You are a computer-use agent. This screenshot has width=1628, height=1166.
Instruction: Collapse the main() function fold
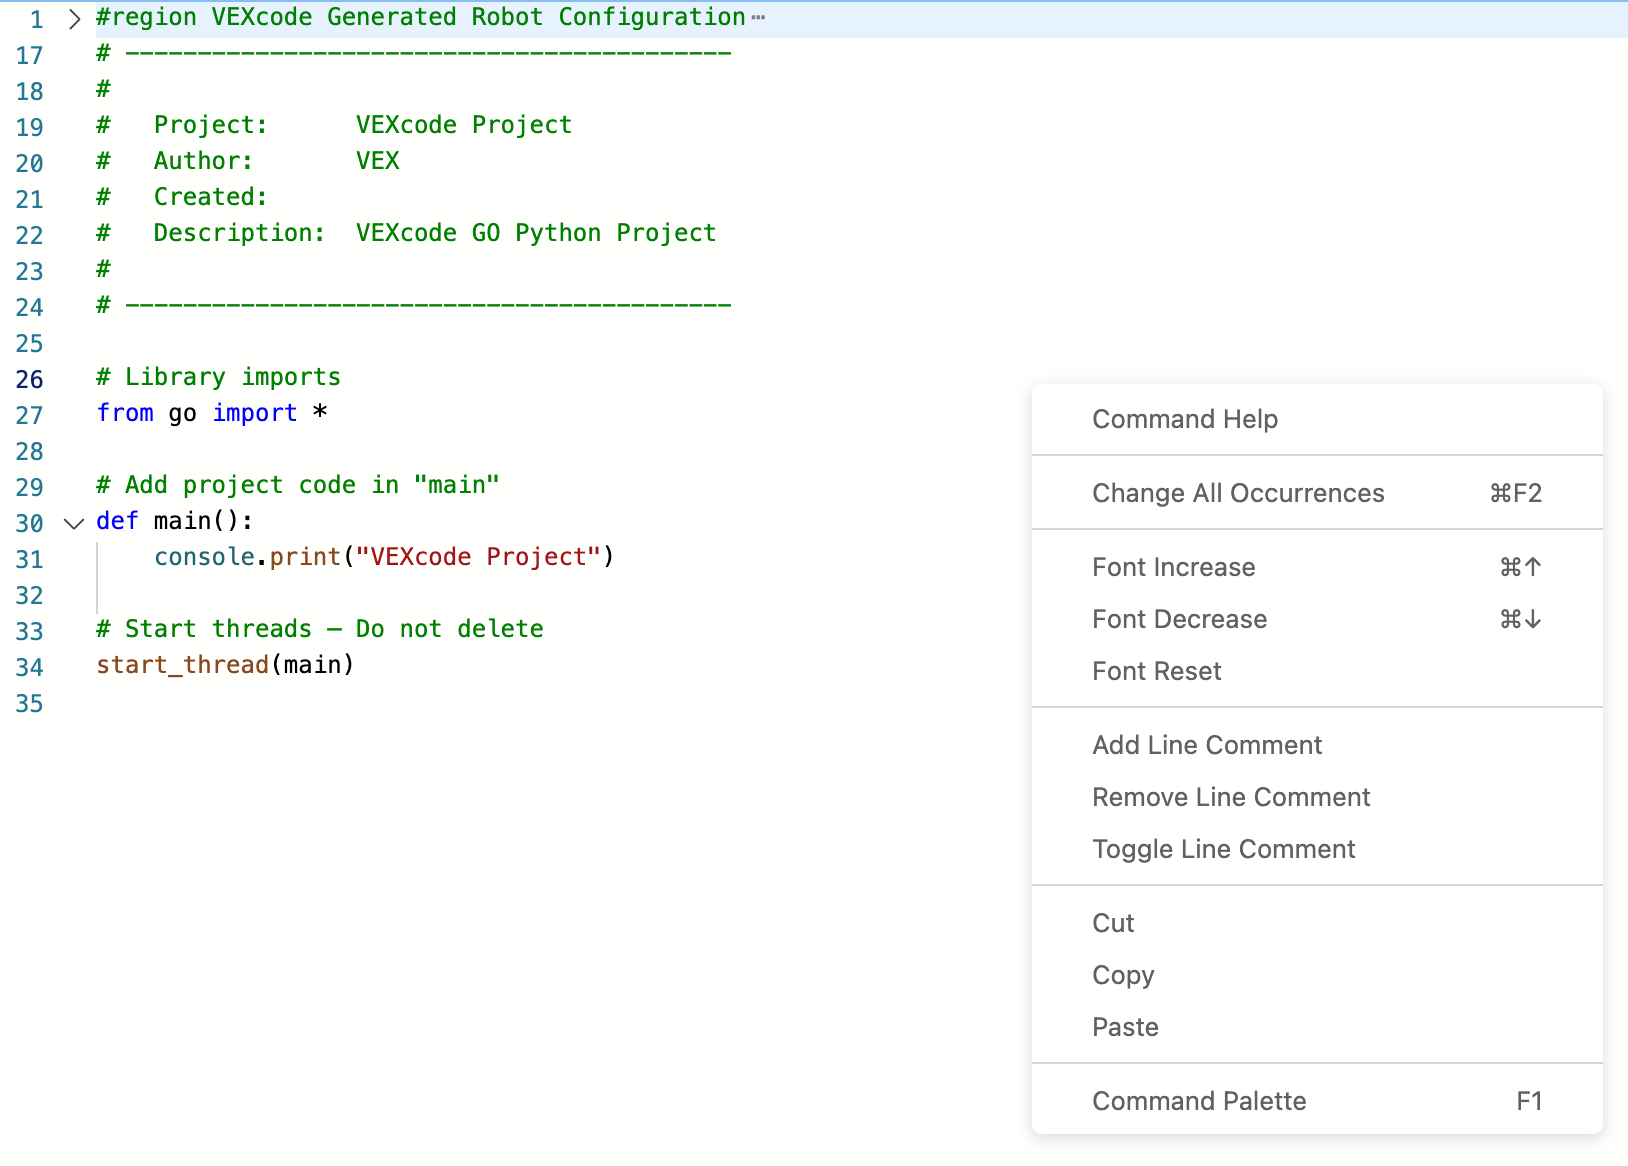[72, 522]
